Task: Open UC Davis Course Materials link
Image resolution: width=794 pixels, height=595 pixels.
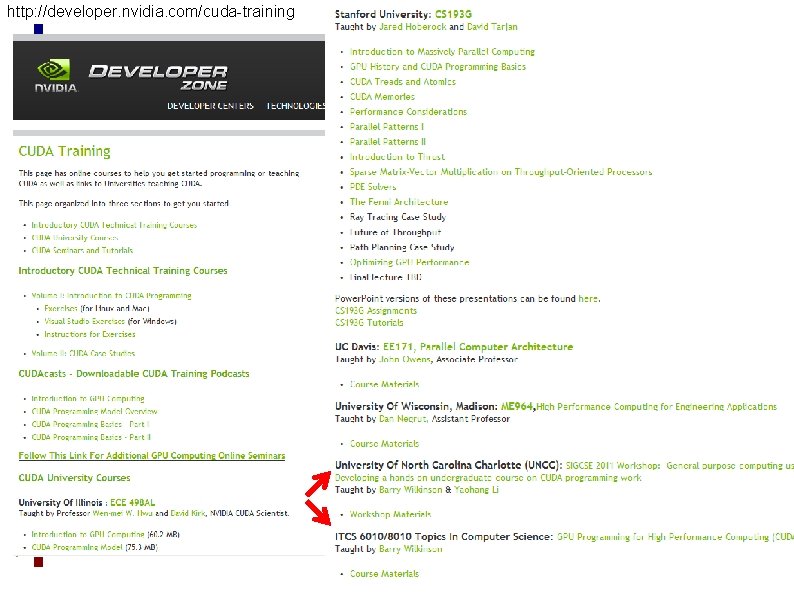Action: [x=384, y=384]
